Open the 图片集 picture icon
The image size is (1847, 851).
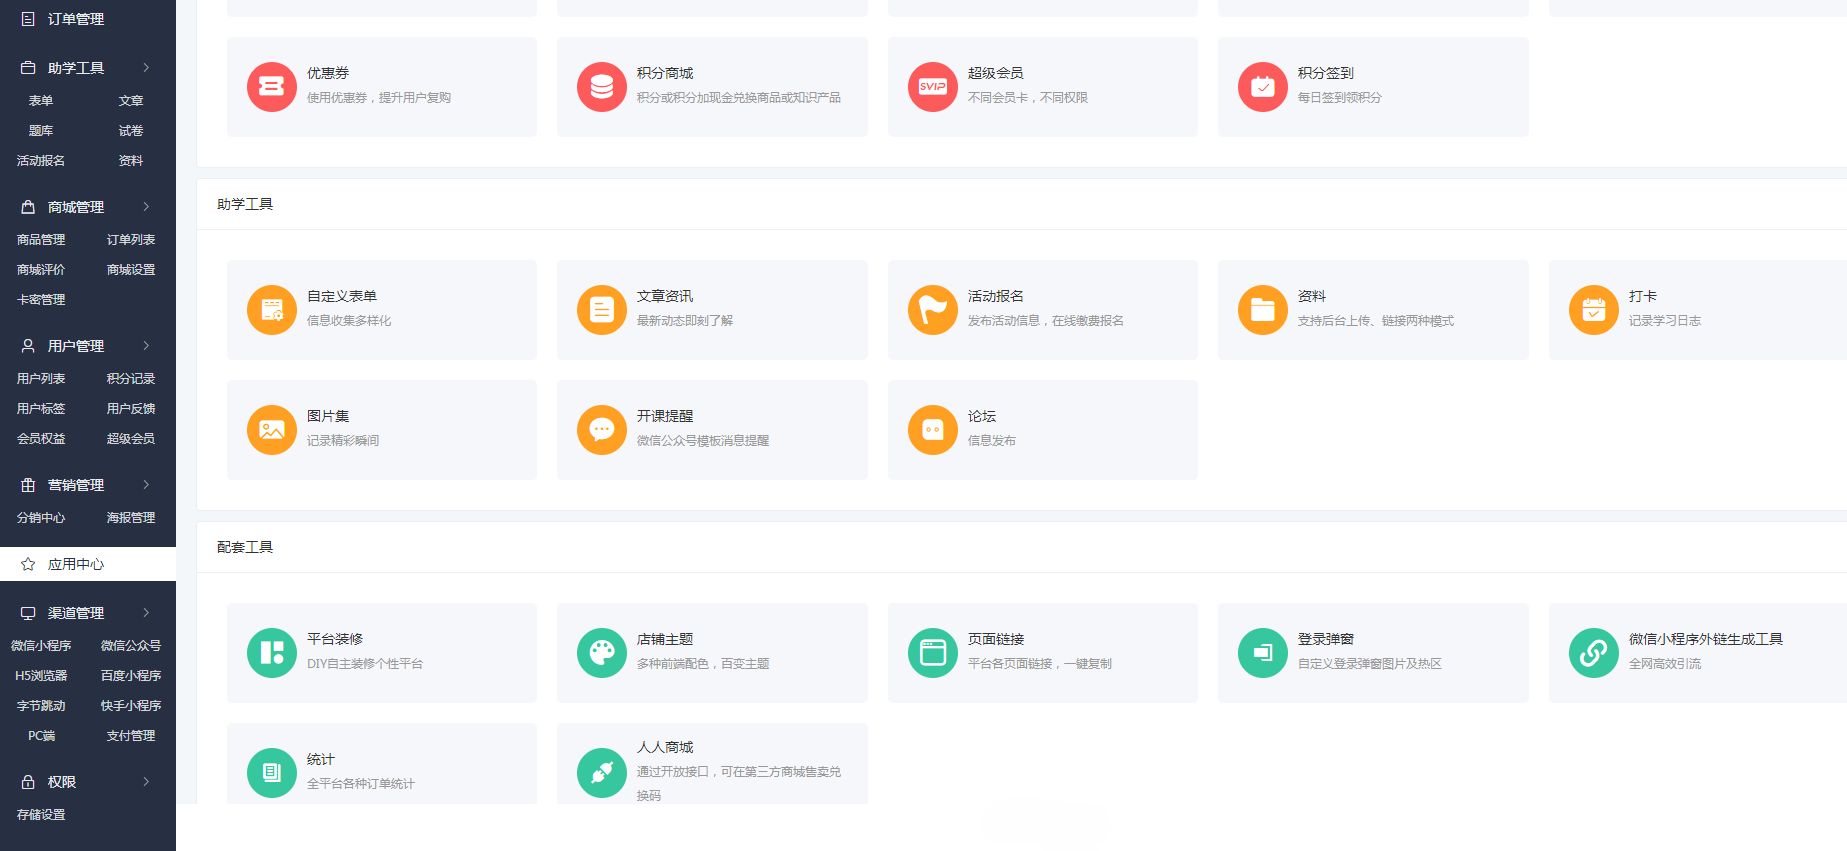272,430
